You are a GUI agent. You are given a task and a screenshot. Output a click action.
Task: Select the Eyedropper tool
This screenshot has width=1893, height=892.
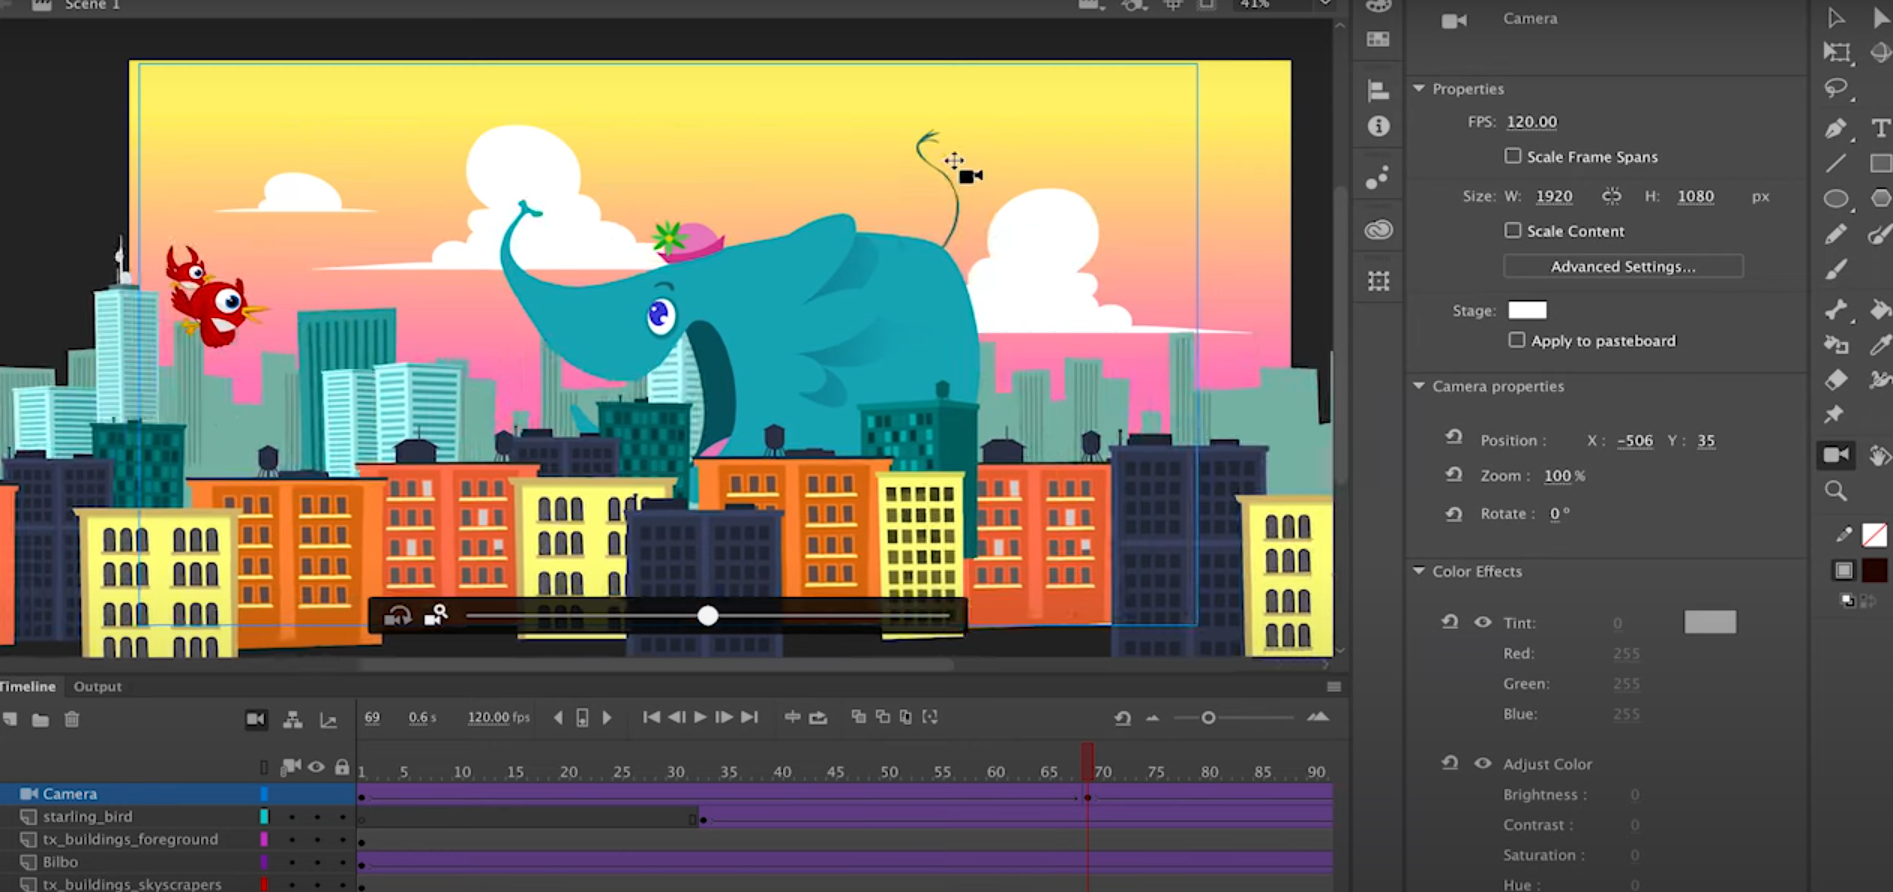click(x=1880, y=344)
